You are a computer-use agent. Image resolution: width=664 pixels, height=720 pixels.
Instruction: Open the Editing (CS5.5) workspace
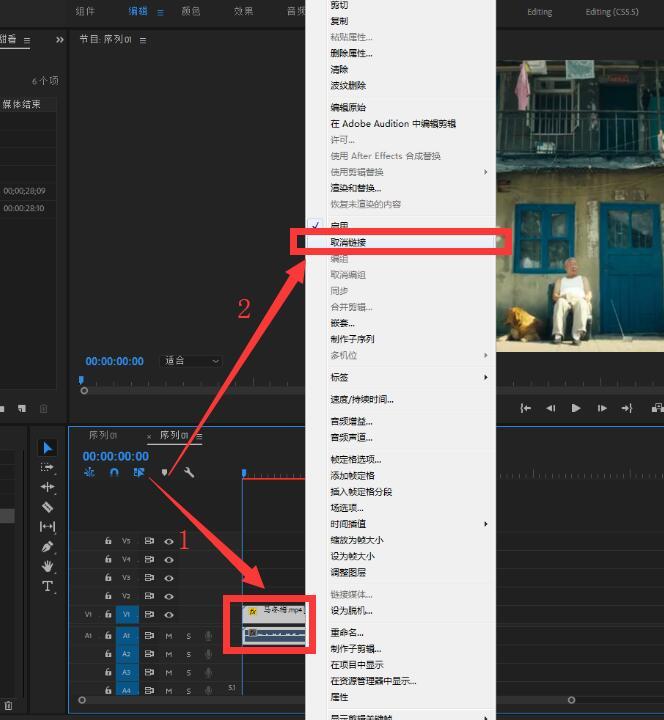[x=612, y=12]
